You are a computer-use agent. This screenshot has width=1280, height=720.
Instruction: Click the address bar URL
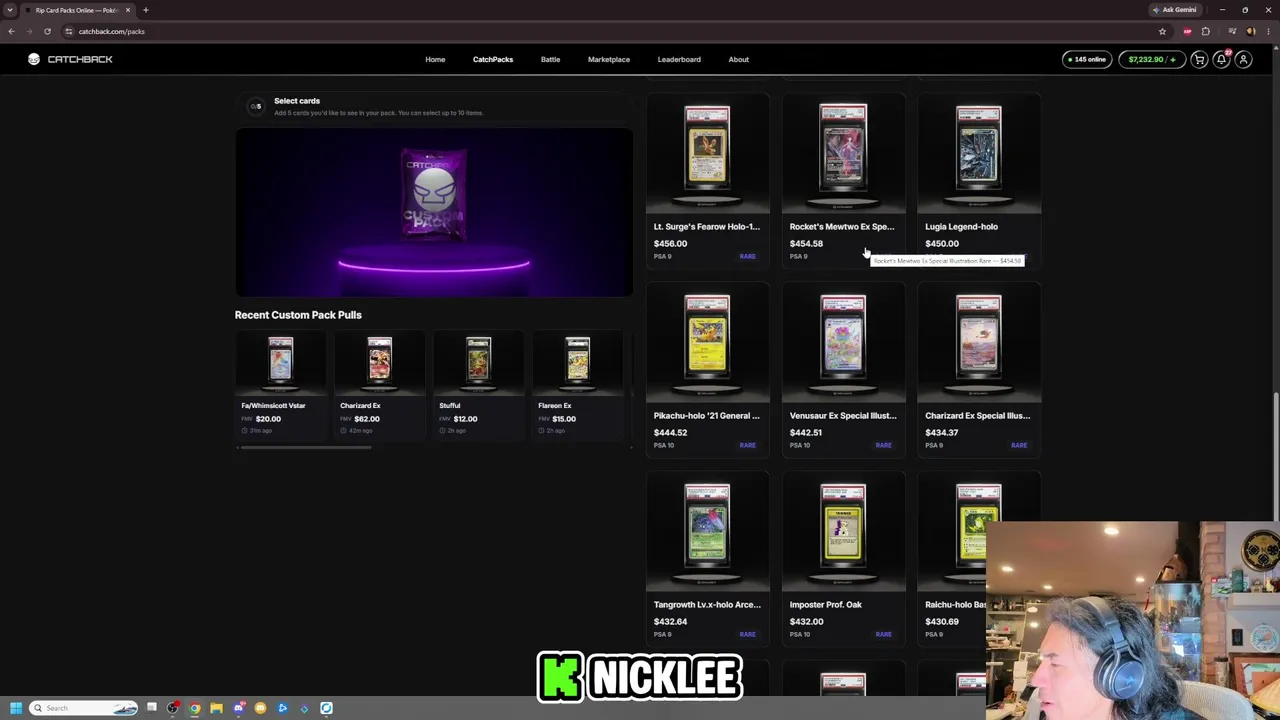(x=112, y=31)
